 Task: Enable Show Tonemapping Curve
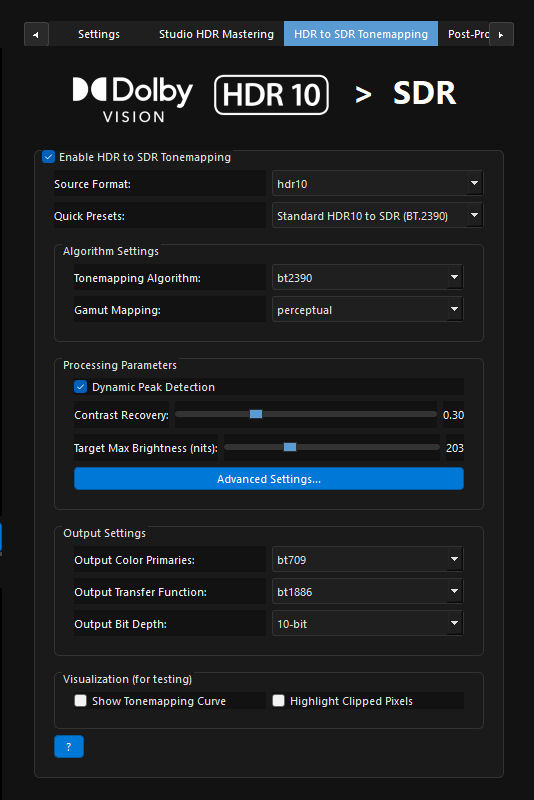(81, 701)
